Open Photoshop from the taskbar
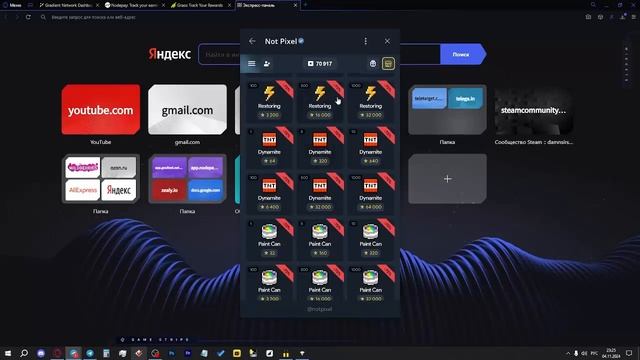Screen dimensions: 640x360 (171, 353)
